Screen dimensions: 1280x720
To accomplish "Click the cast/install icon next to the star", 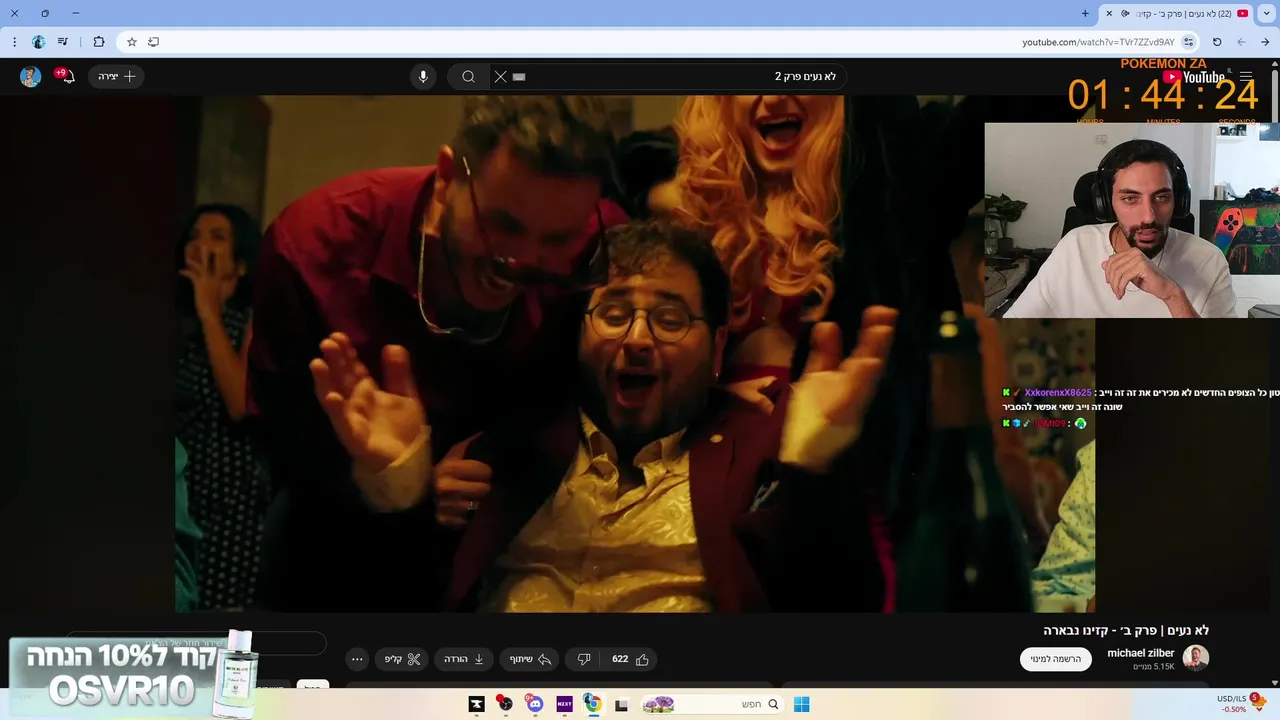I will (x=153, y=42).
